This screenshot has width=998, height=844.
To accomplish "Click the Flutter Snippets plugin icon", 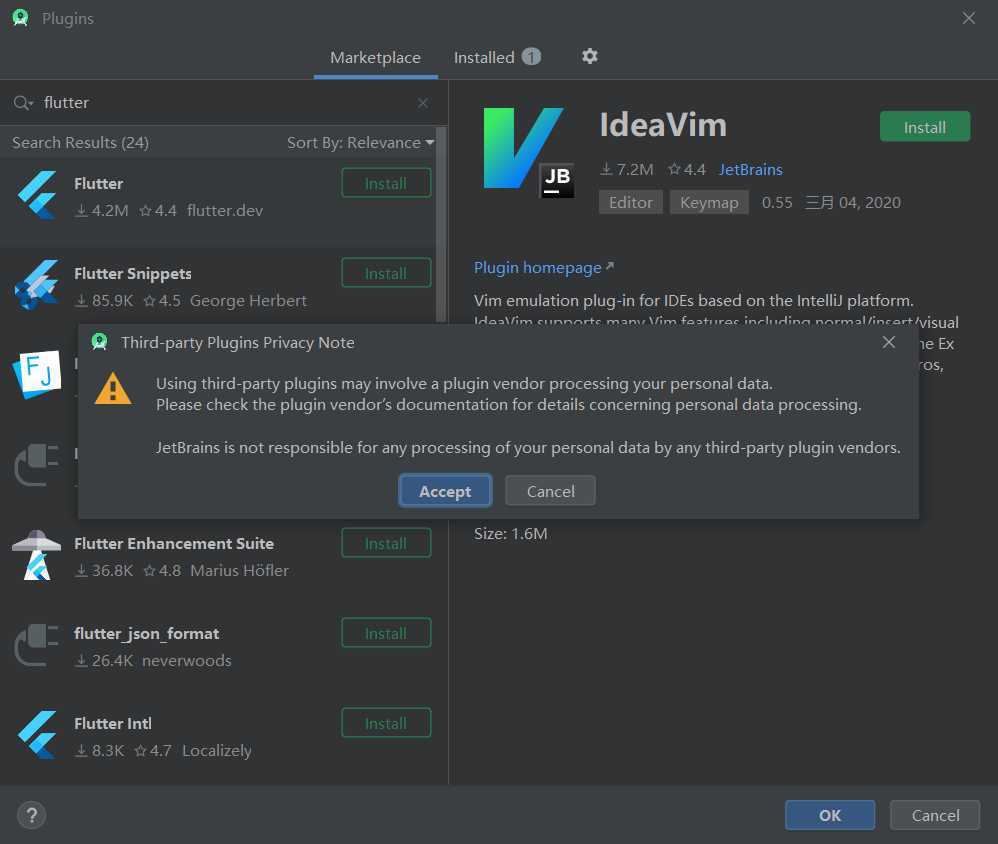I will point(36,285).
